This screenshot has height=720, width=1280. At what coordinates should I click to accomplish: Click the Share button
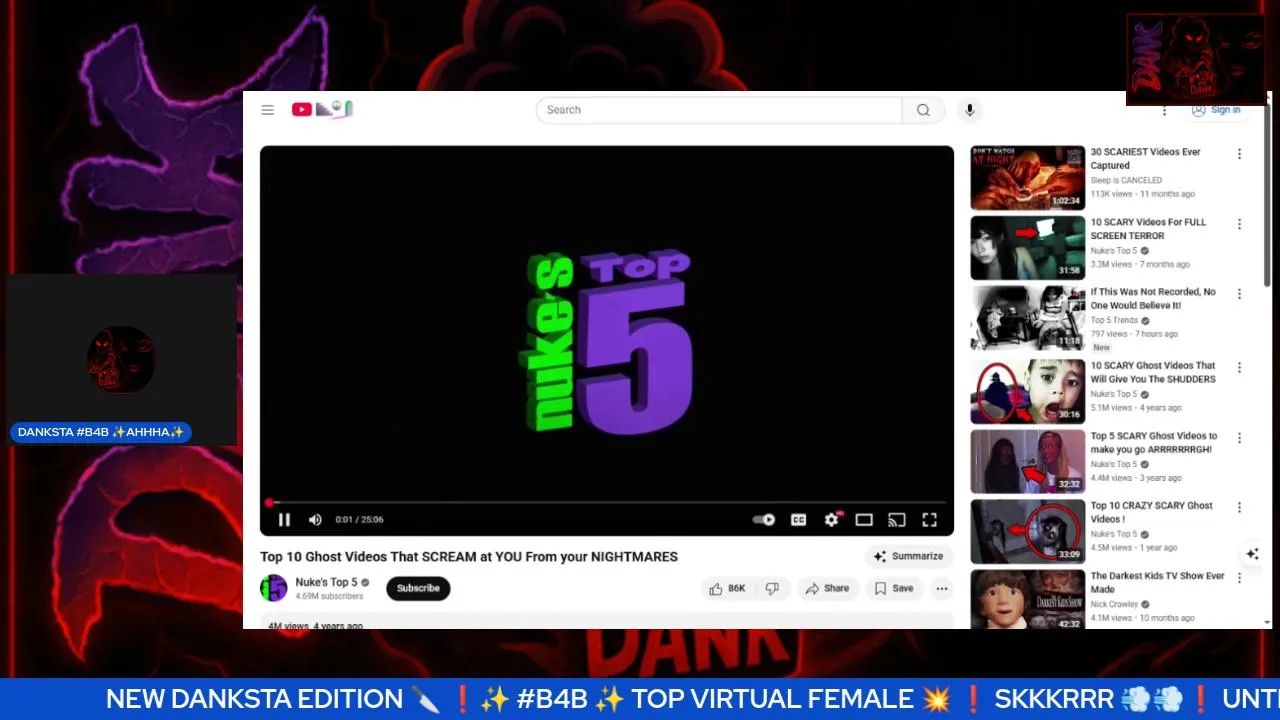[827, 589]
